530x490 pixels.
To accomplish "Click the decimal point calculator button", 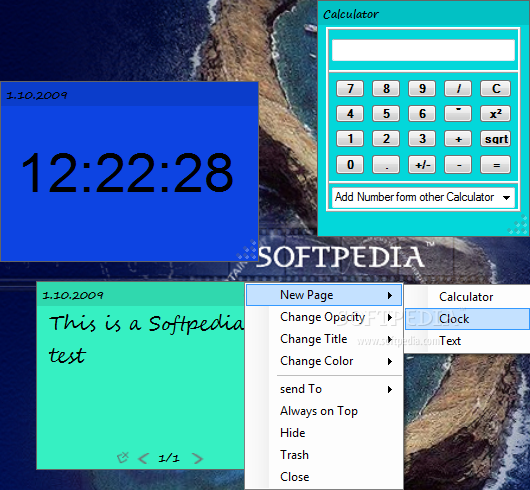I will point(386,165).
